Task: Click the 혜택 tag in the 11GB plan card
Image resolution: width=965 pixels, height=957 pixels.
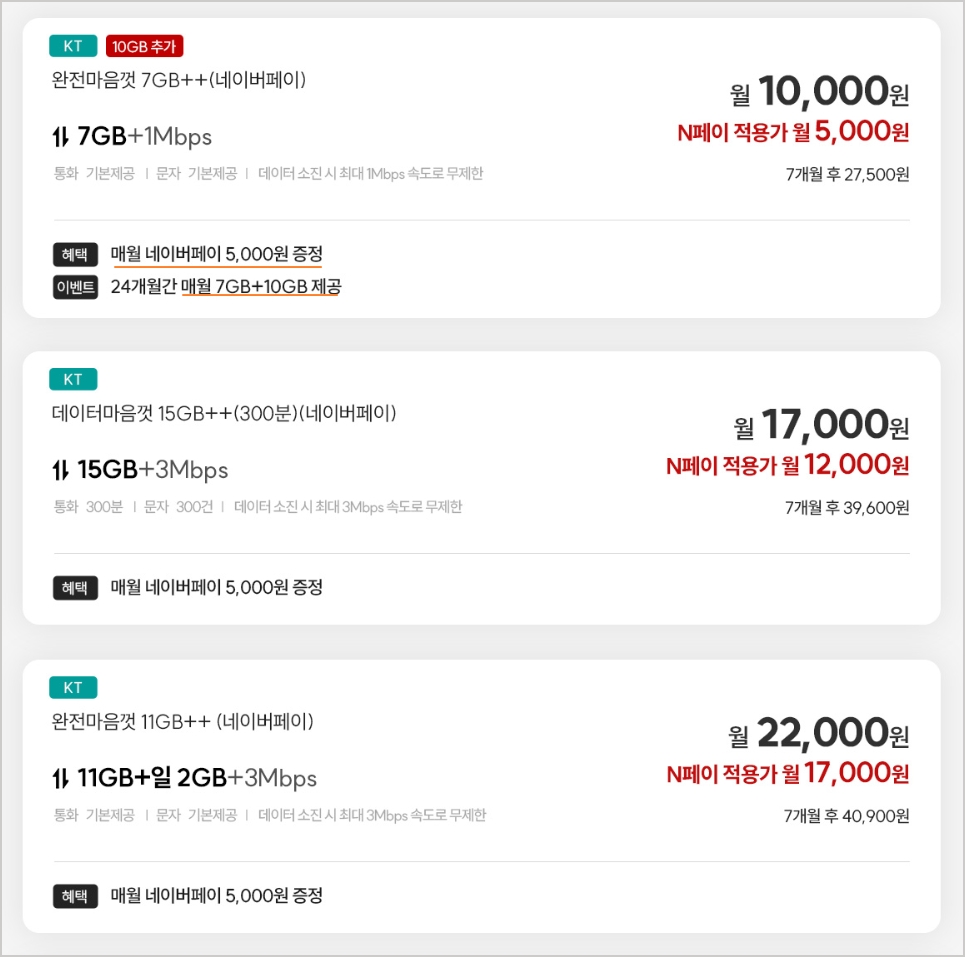Action: pyautogui.click(x=75, y=896)
